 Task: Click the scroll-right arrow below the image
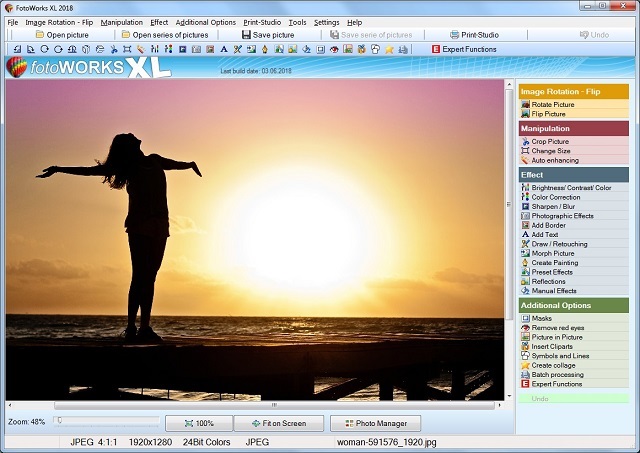[499, 405]
